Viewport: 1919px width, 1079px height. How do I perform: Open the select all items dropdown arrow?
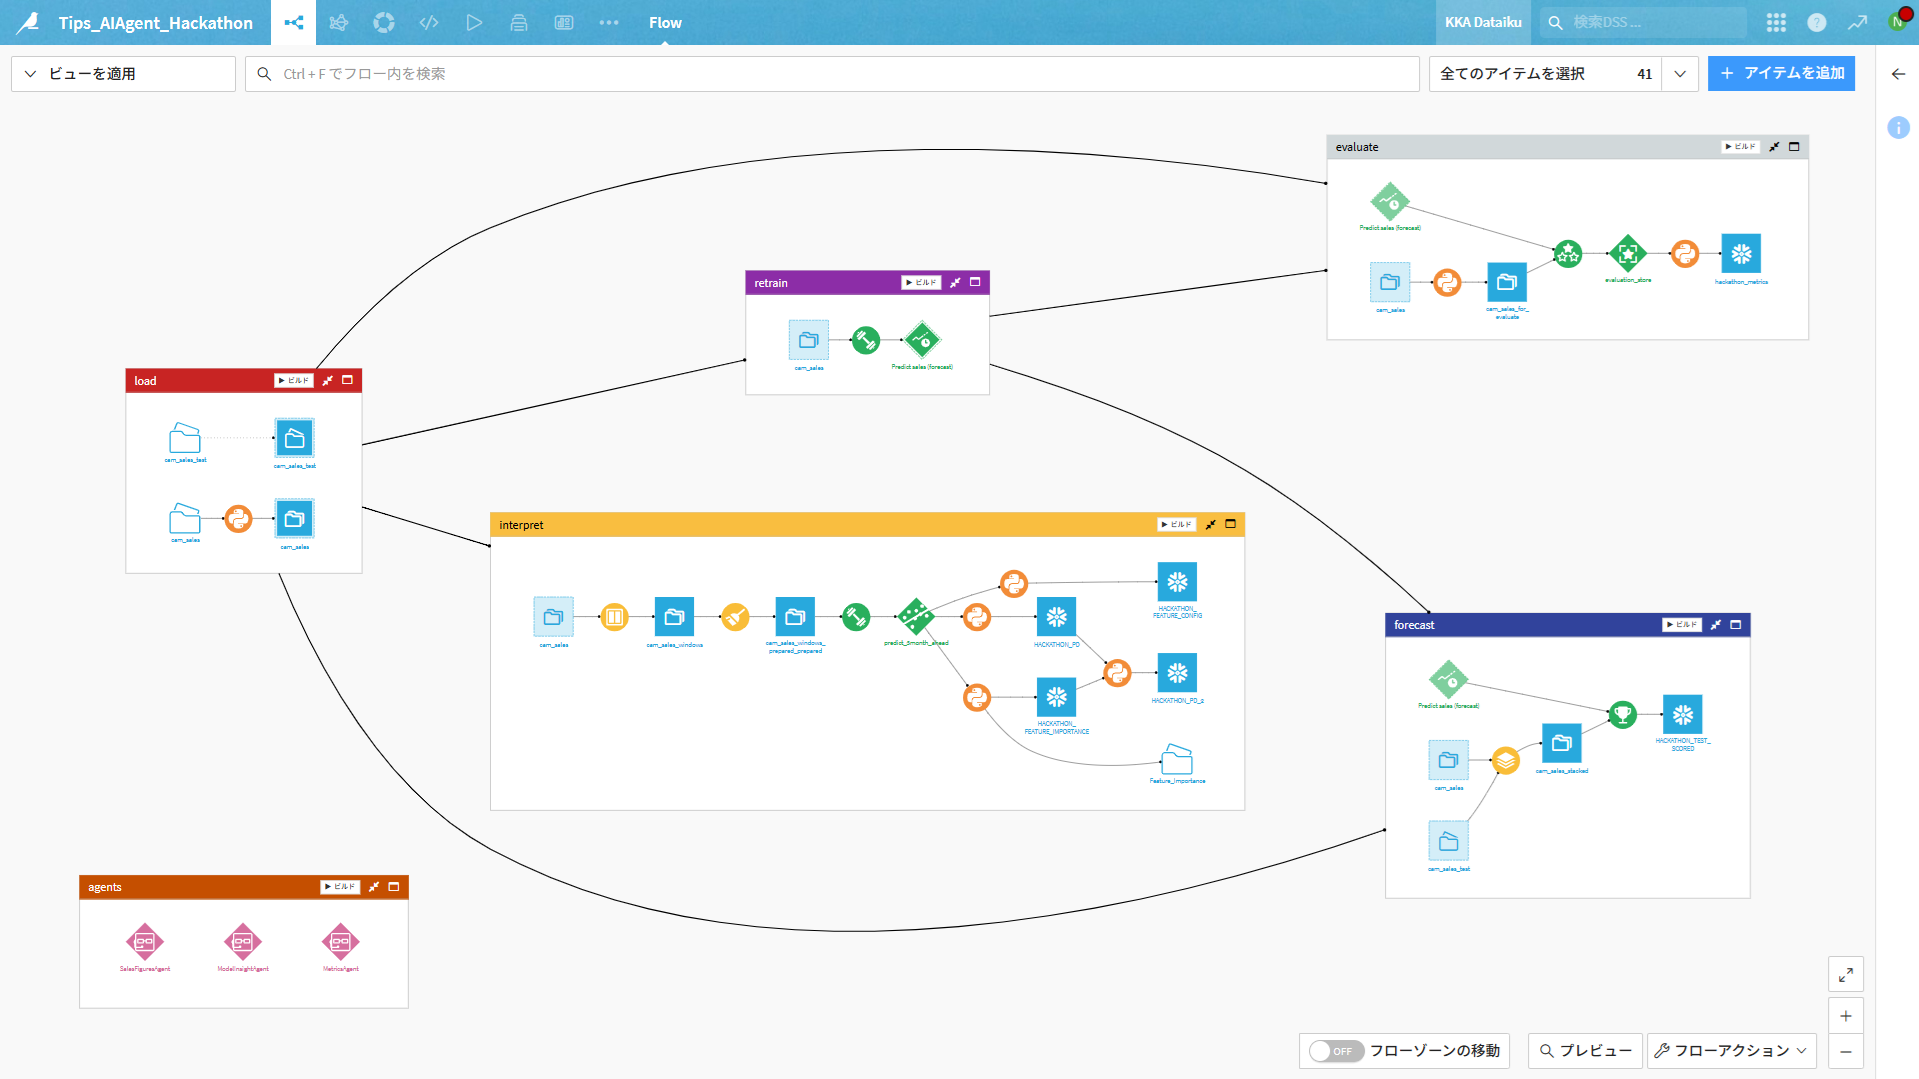[x=1680, y=74]
